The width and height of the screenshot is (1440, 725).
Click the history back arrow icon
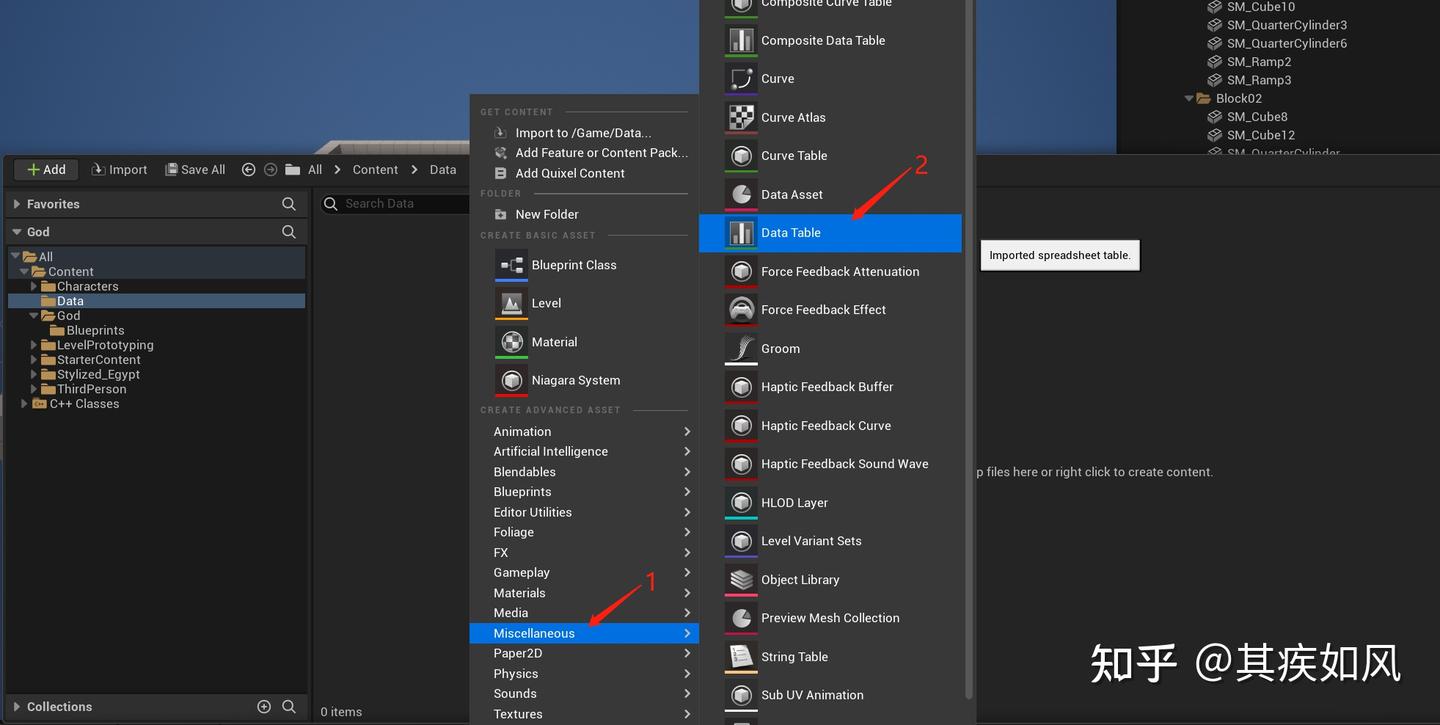point(248,170)
